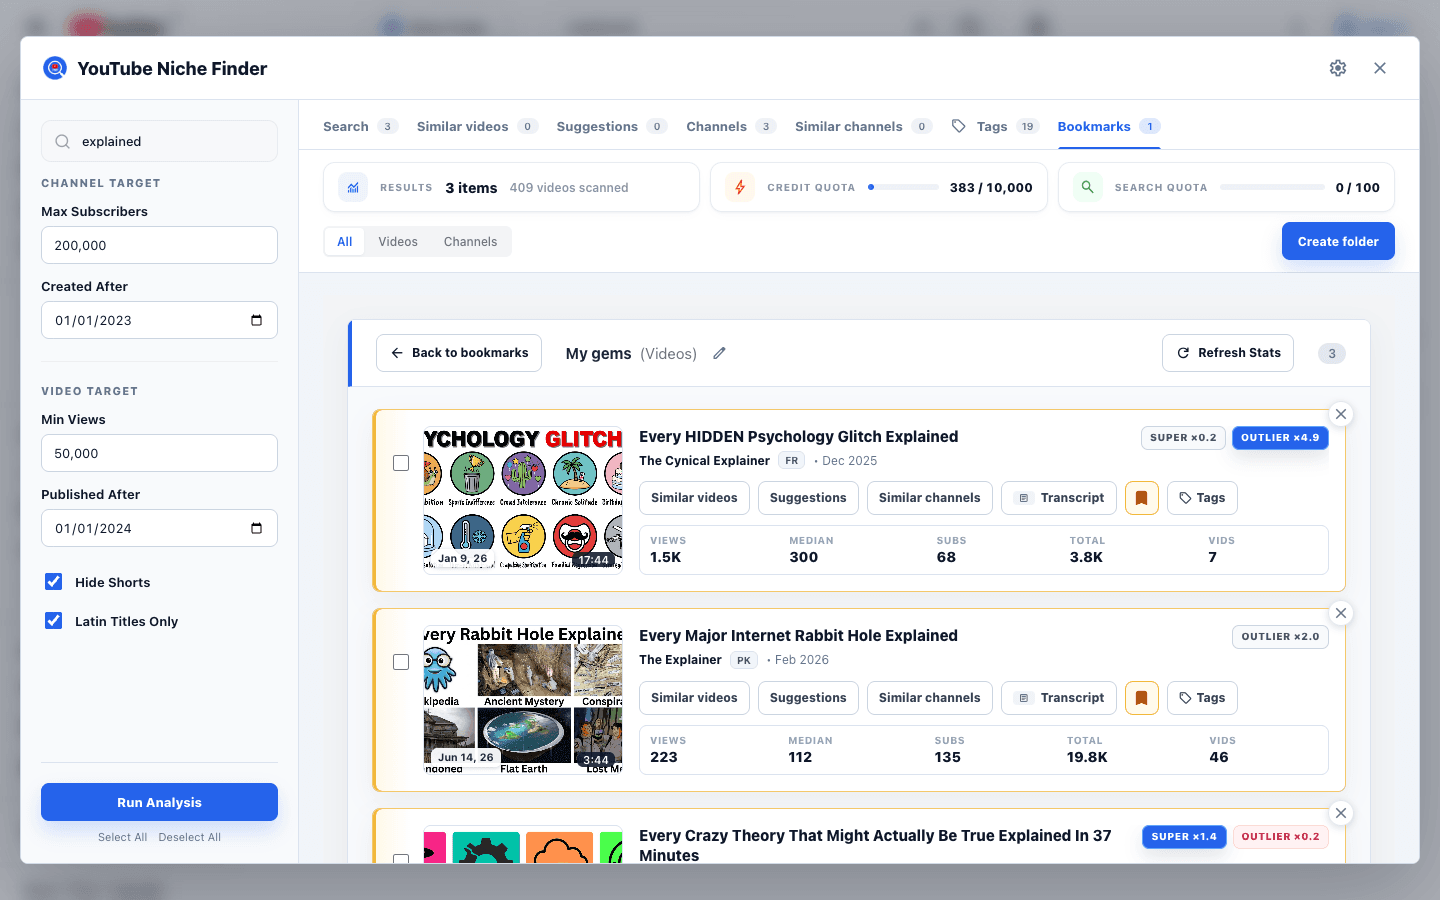Open Published After calendar picker icon
This screenshot has width=1440, height=900.
256,528
